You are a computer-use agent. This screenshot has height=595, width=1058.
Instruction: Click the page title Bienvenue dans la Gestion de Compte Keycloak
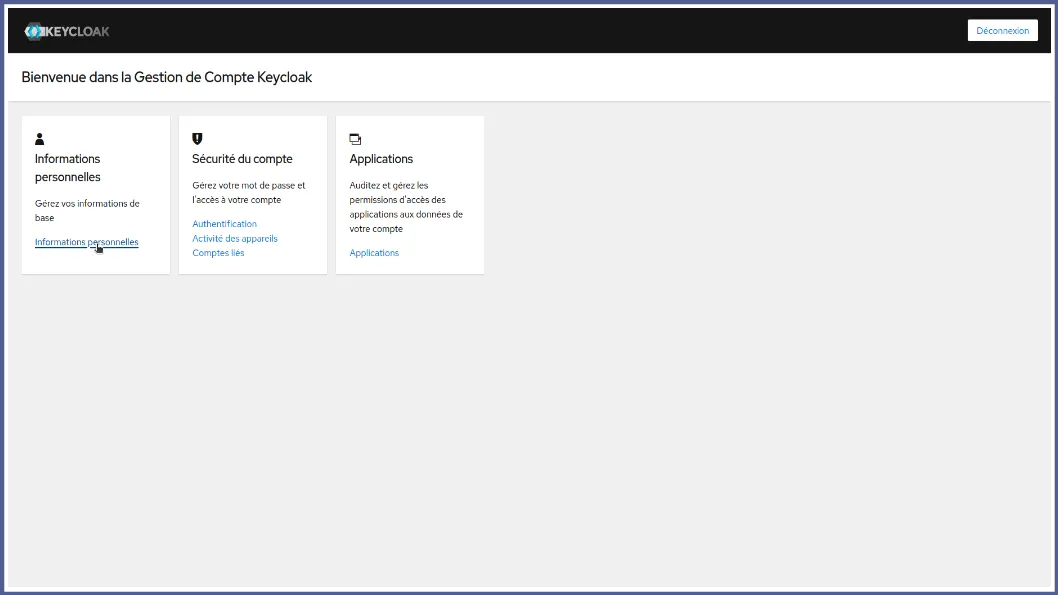tap(167, 78)
